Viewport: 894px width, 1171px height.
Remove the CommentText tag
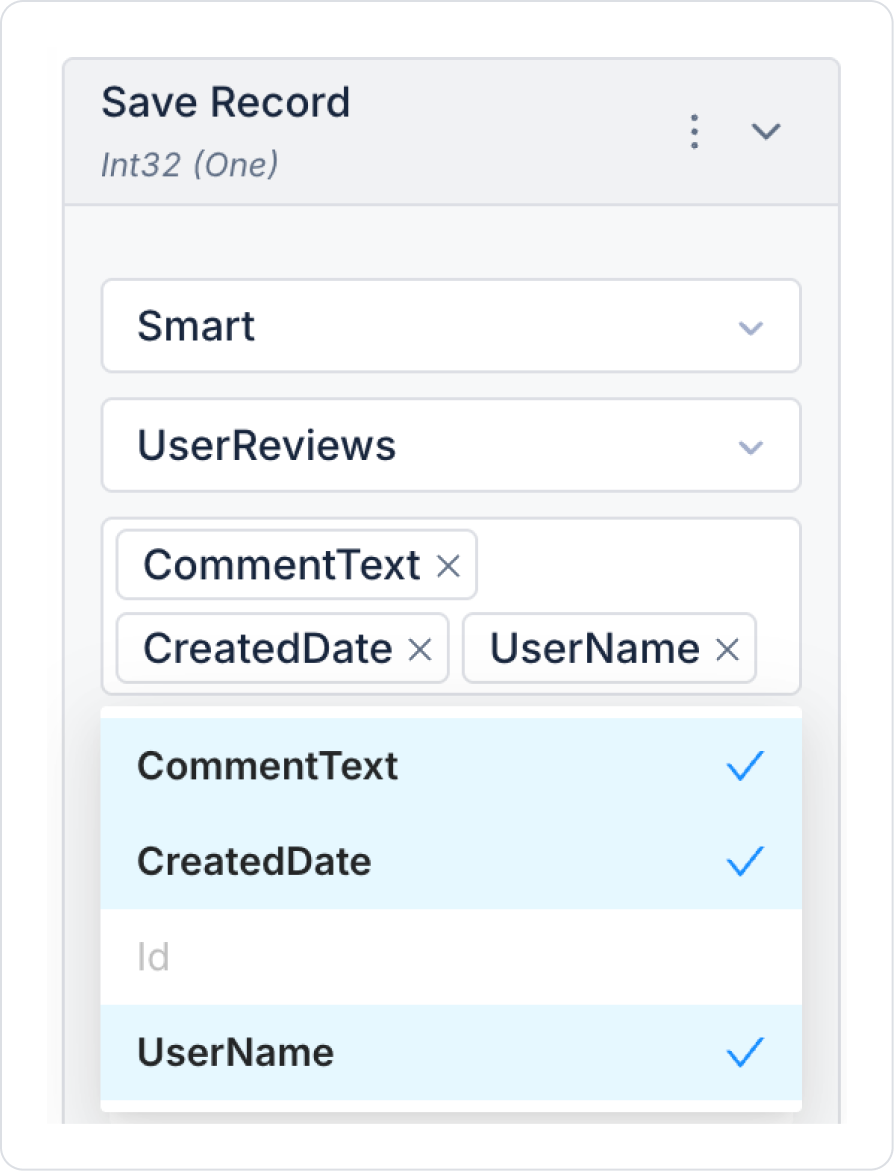point(449,567)
